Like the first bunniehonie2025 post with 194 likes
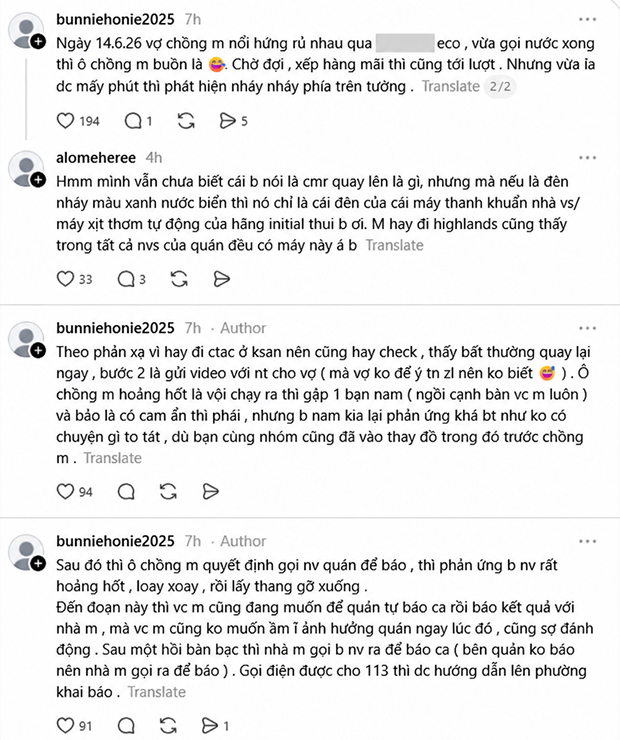 pos(65,121)
